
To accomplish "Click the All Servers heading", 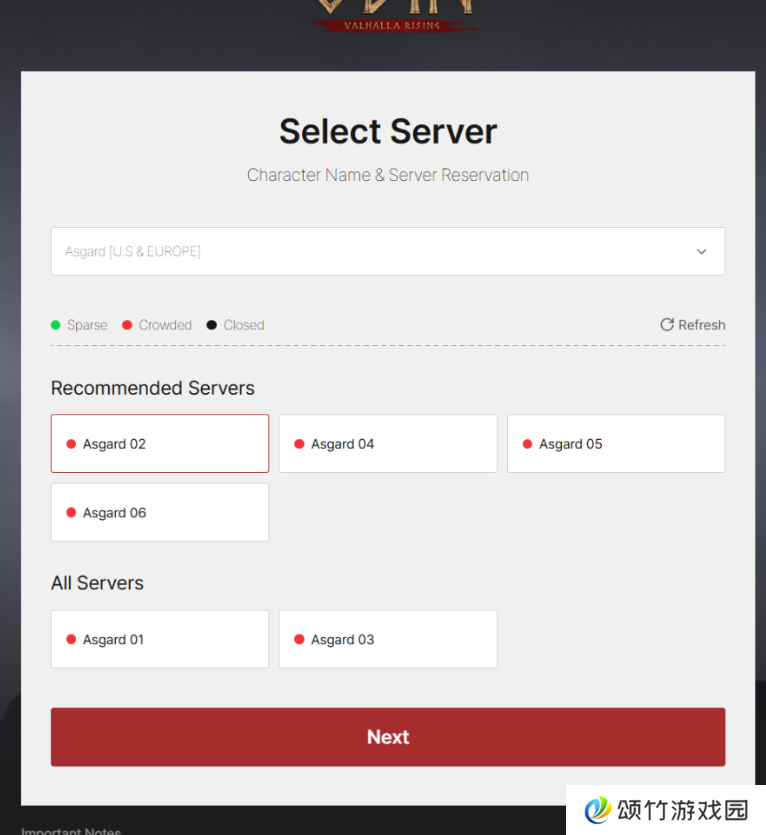I will [x=97, y=583].
